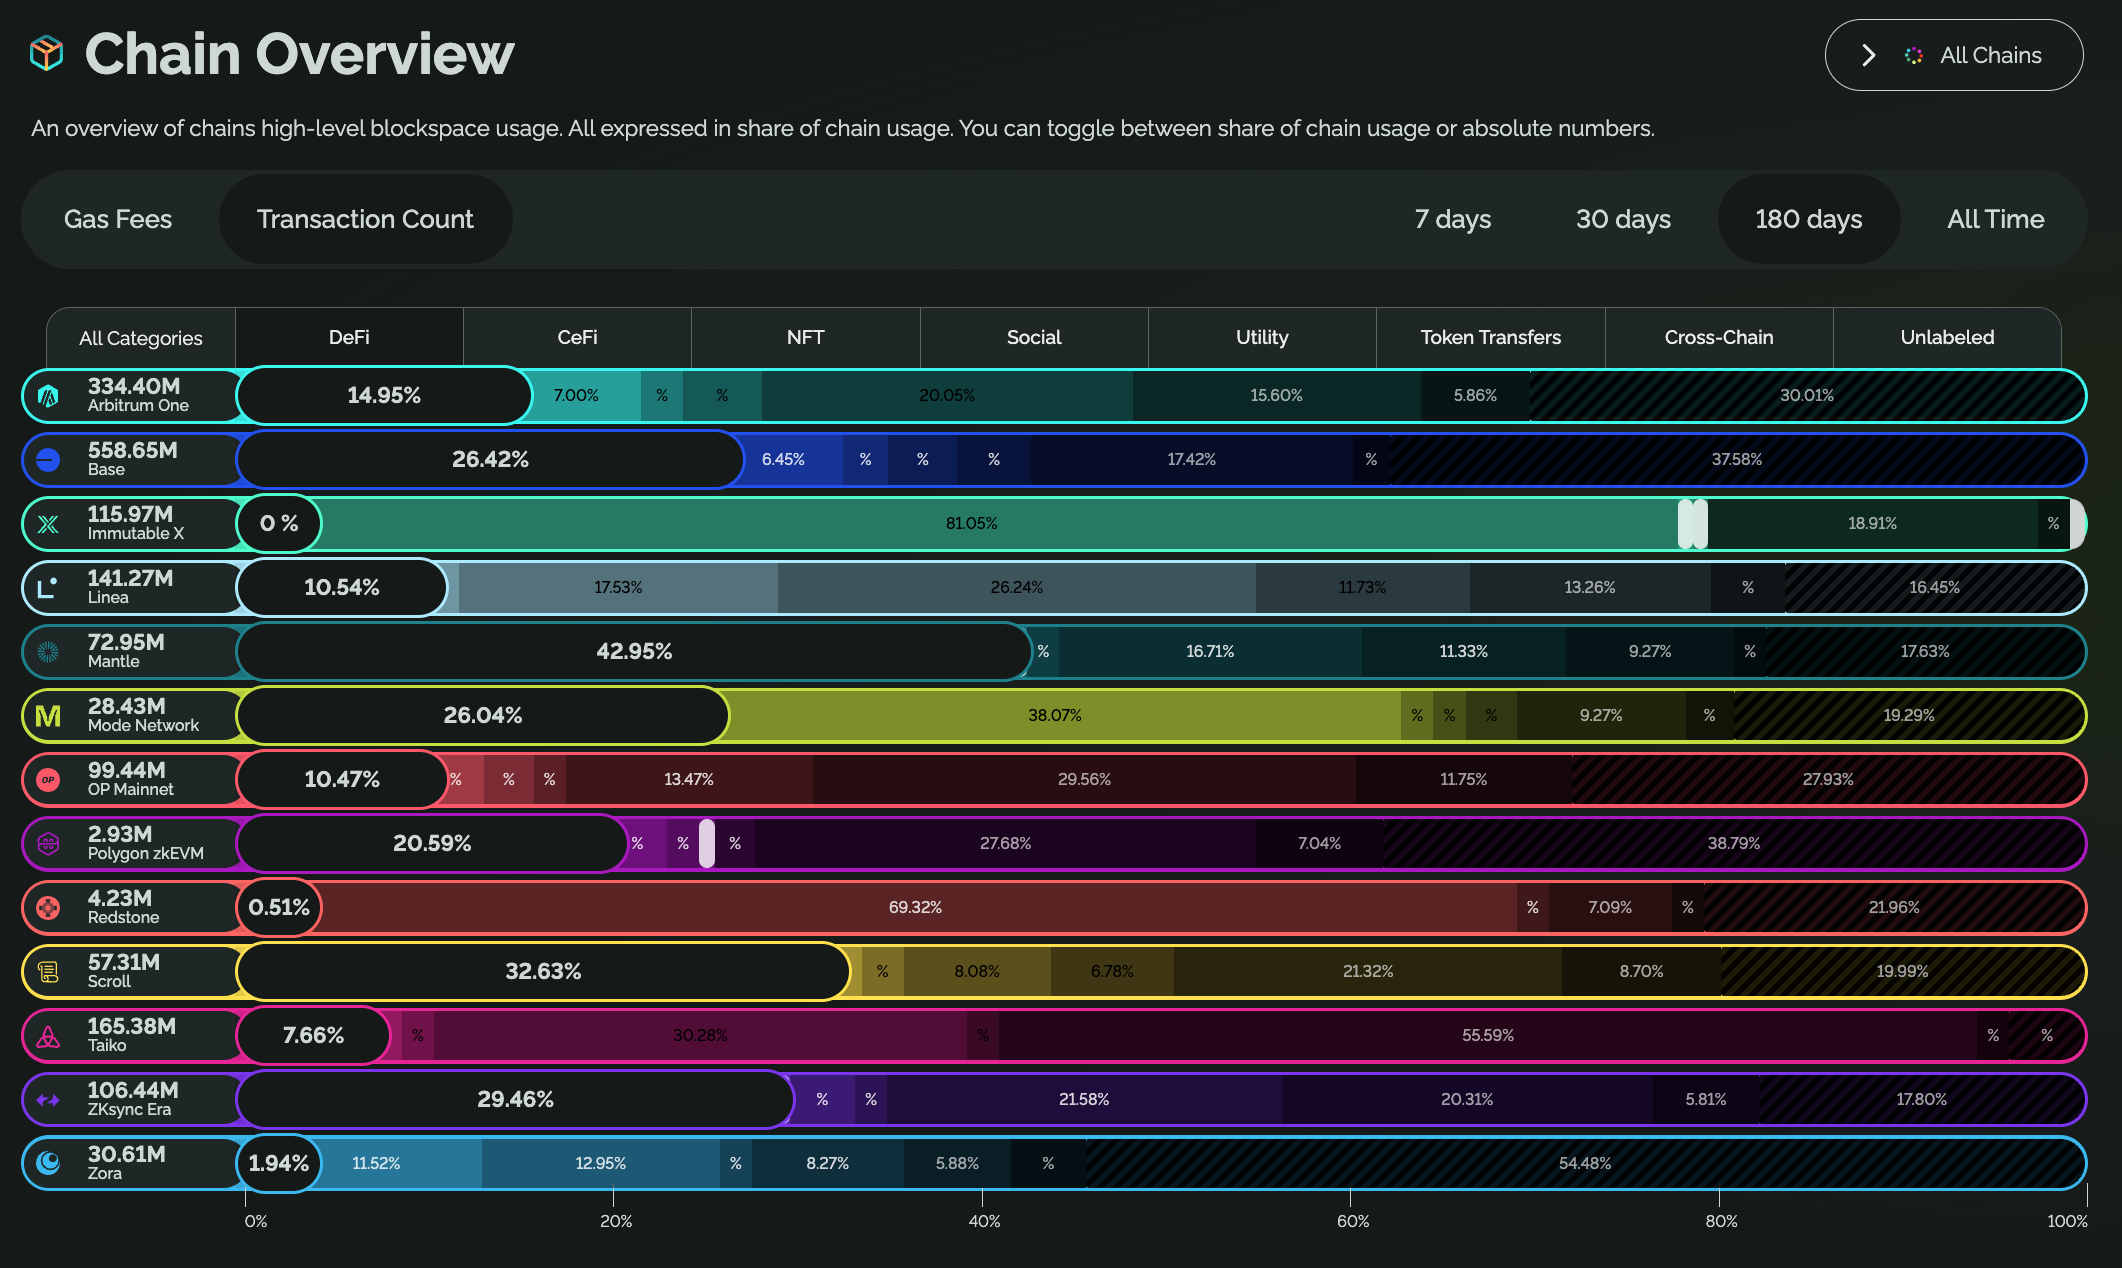The height and width of the screenshot is (1268, 2122).
Task: Expand the All Chains chevron arrow
Action: tap(1868, 55)
